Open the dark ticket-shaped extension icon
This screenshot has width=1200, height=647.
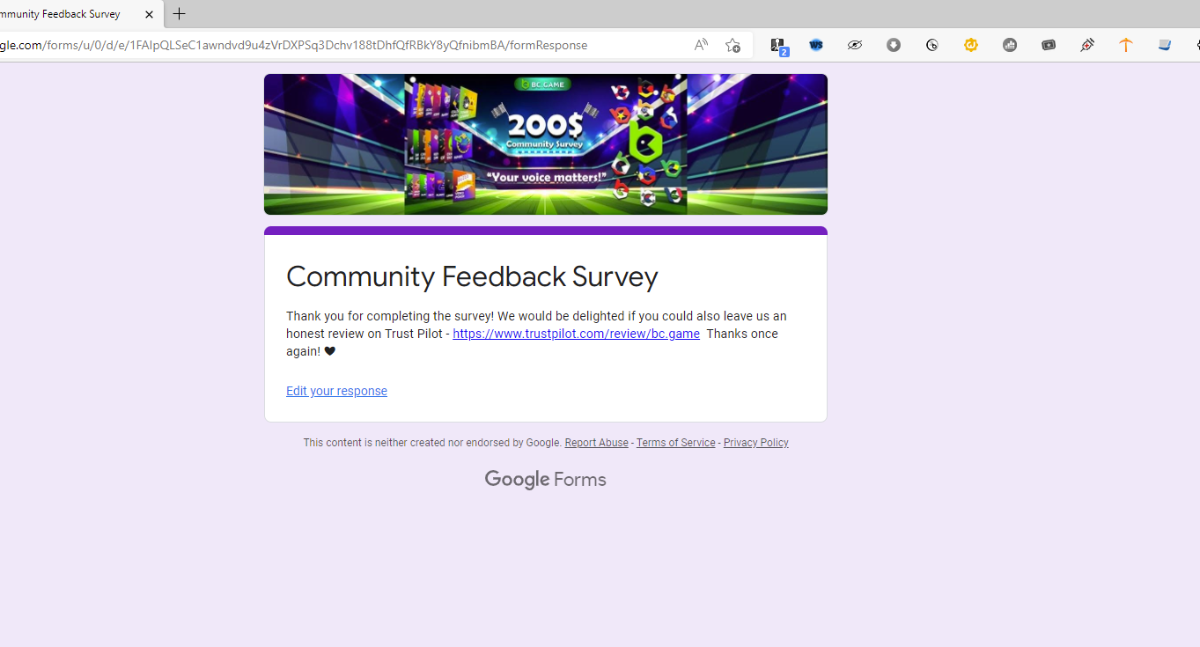point(1048,45)
